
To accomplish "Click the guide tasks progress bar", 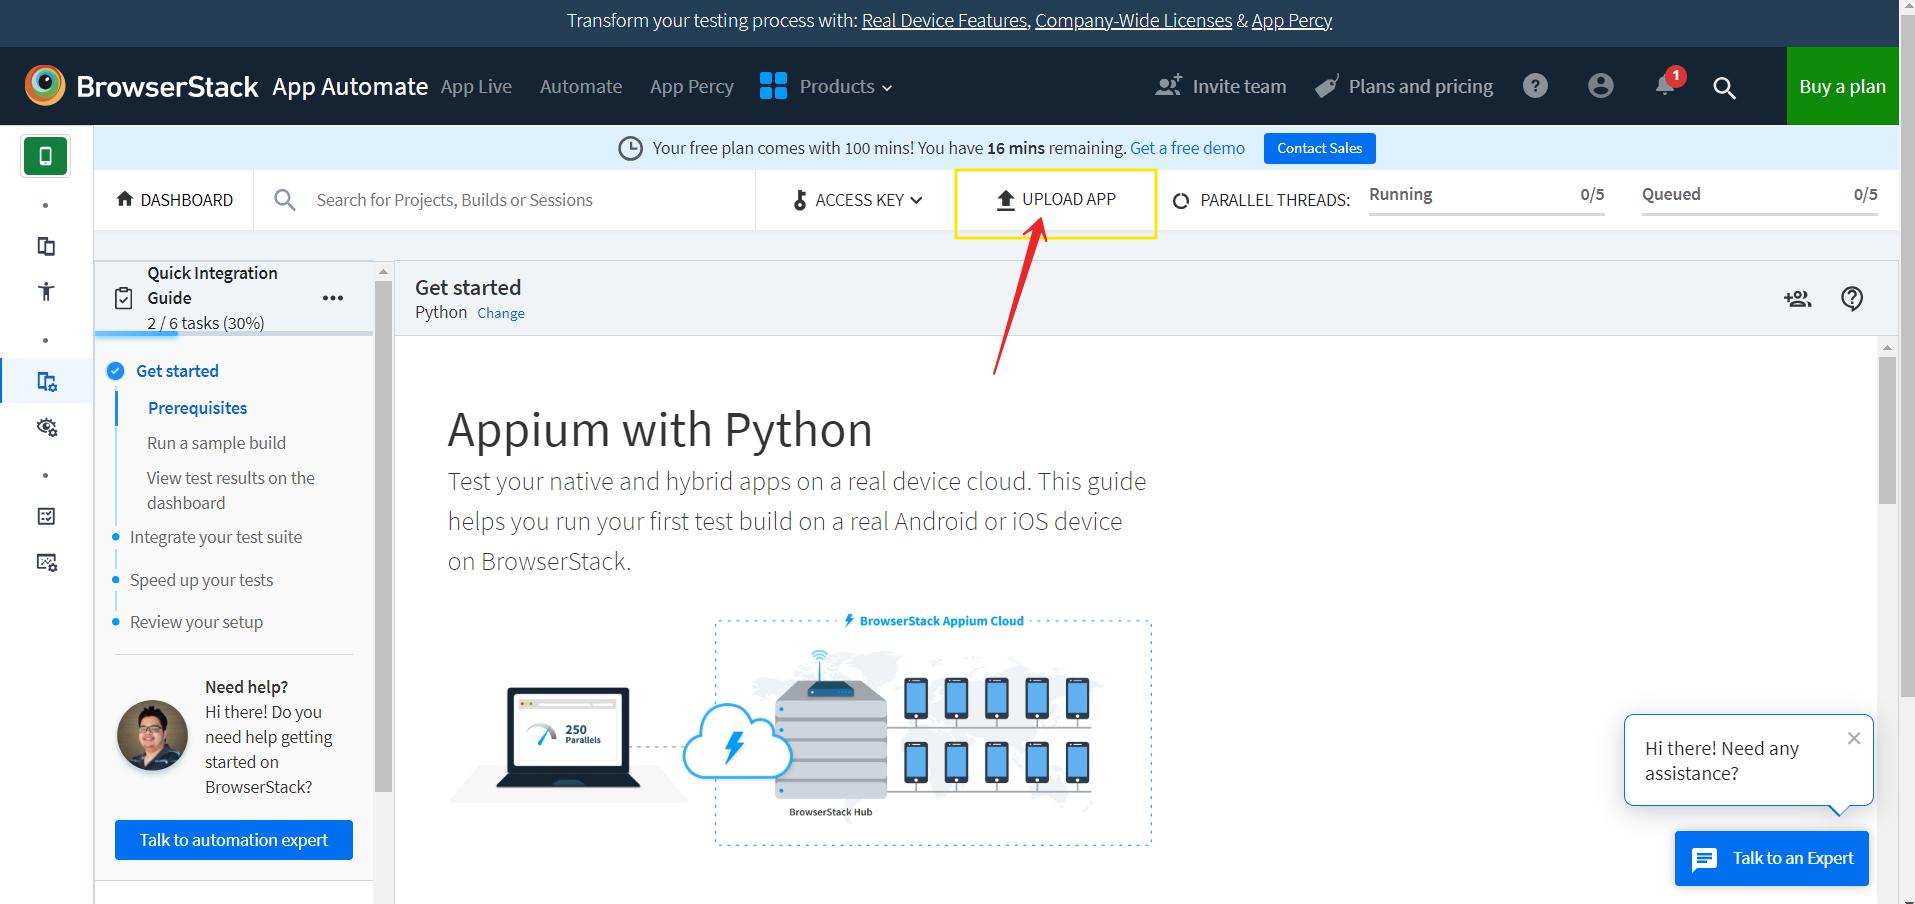I will tap(234, 333).
